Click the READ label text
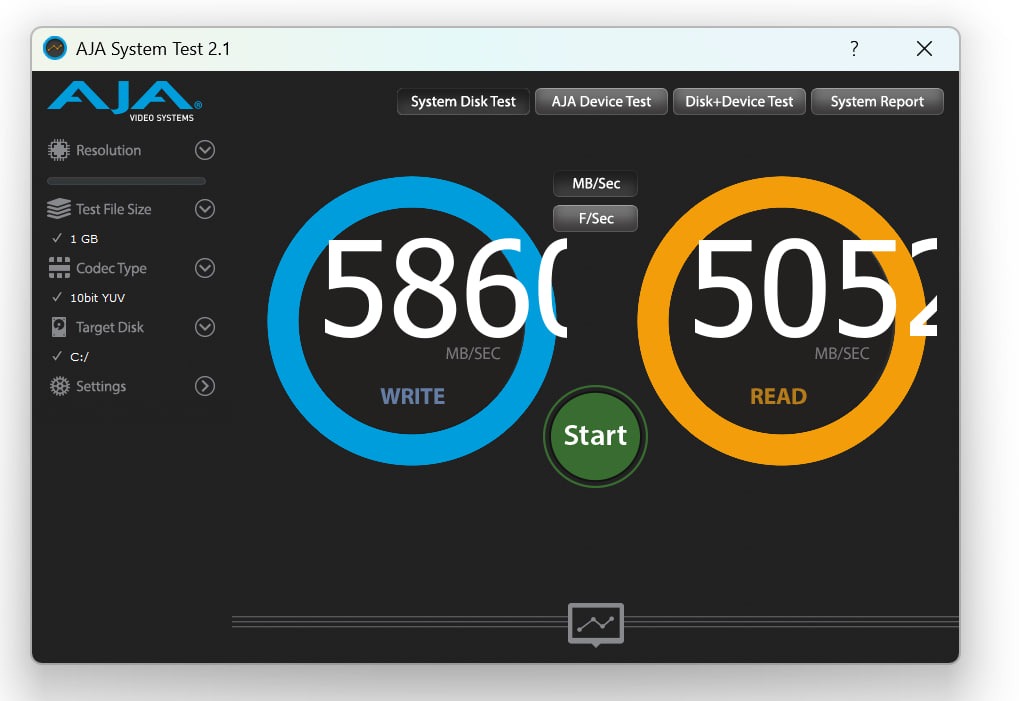The width and height of the screenshot is (1019, 701). coord(779,396)
